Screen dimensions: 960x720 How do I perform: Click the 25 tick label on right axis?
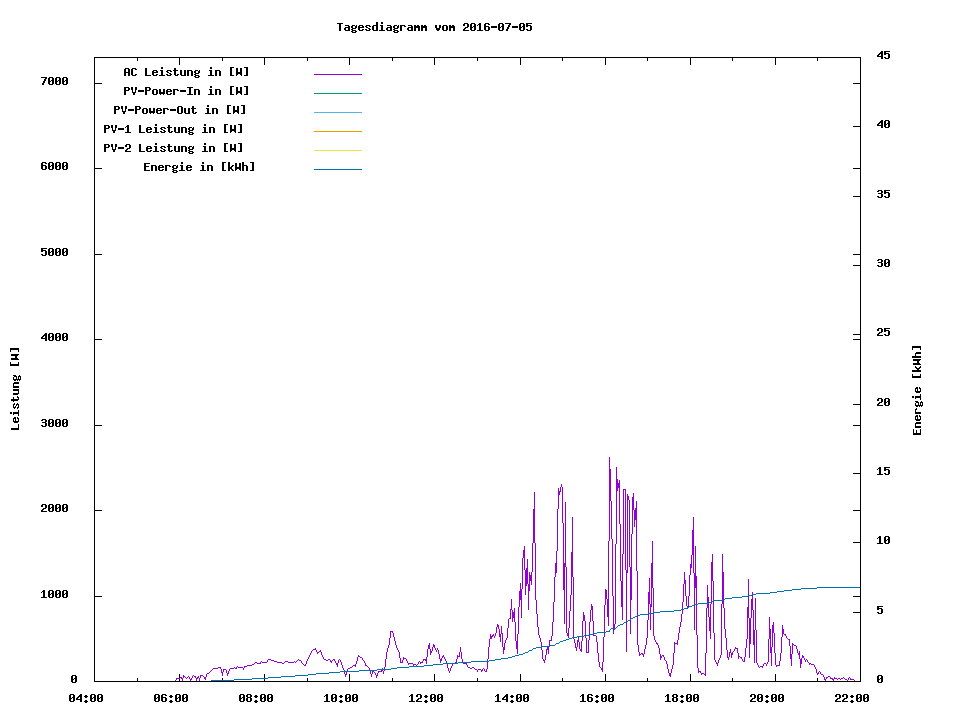tap(883, 333)
